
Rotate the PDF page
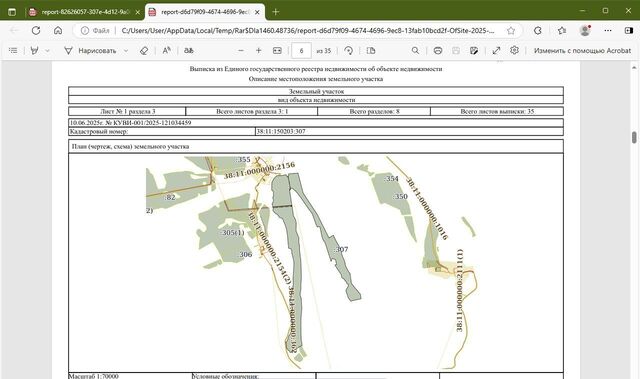pyautogui.click(x=348, y=51)
